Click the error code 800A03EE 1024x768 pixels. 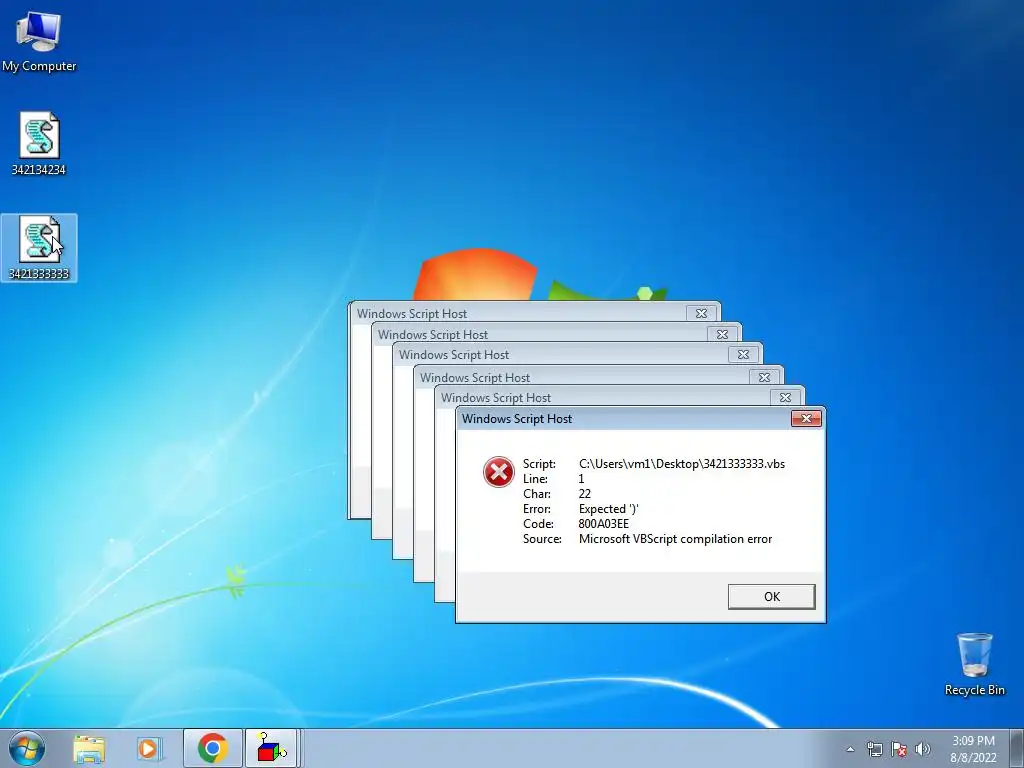[603, 524]
